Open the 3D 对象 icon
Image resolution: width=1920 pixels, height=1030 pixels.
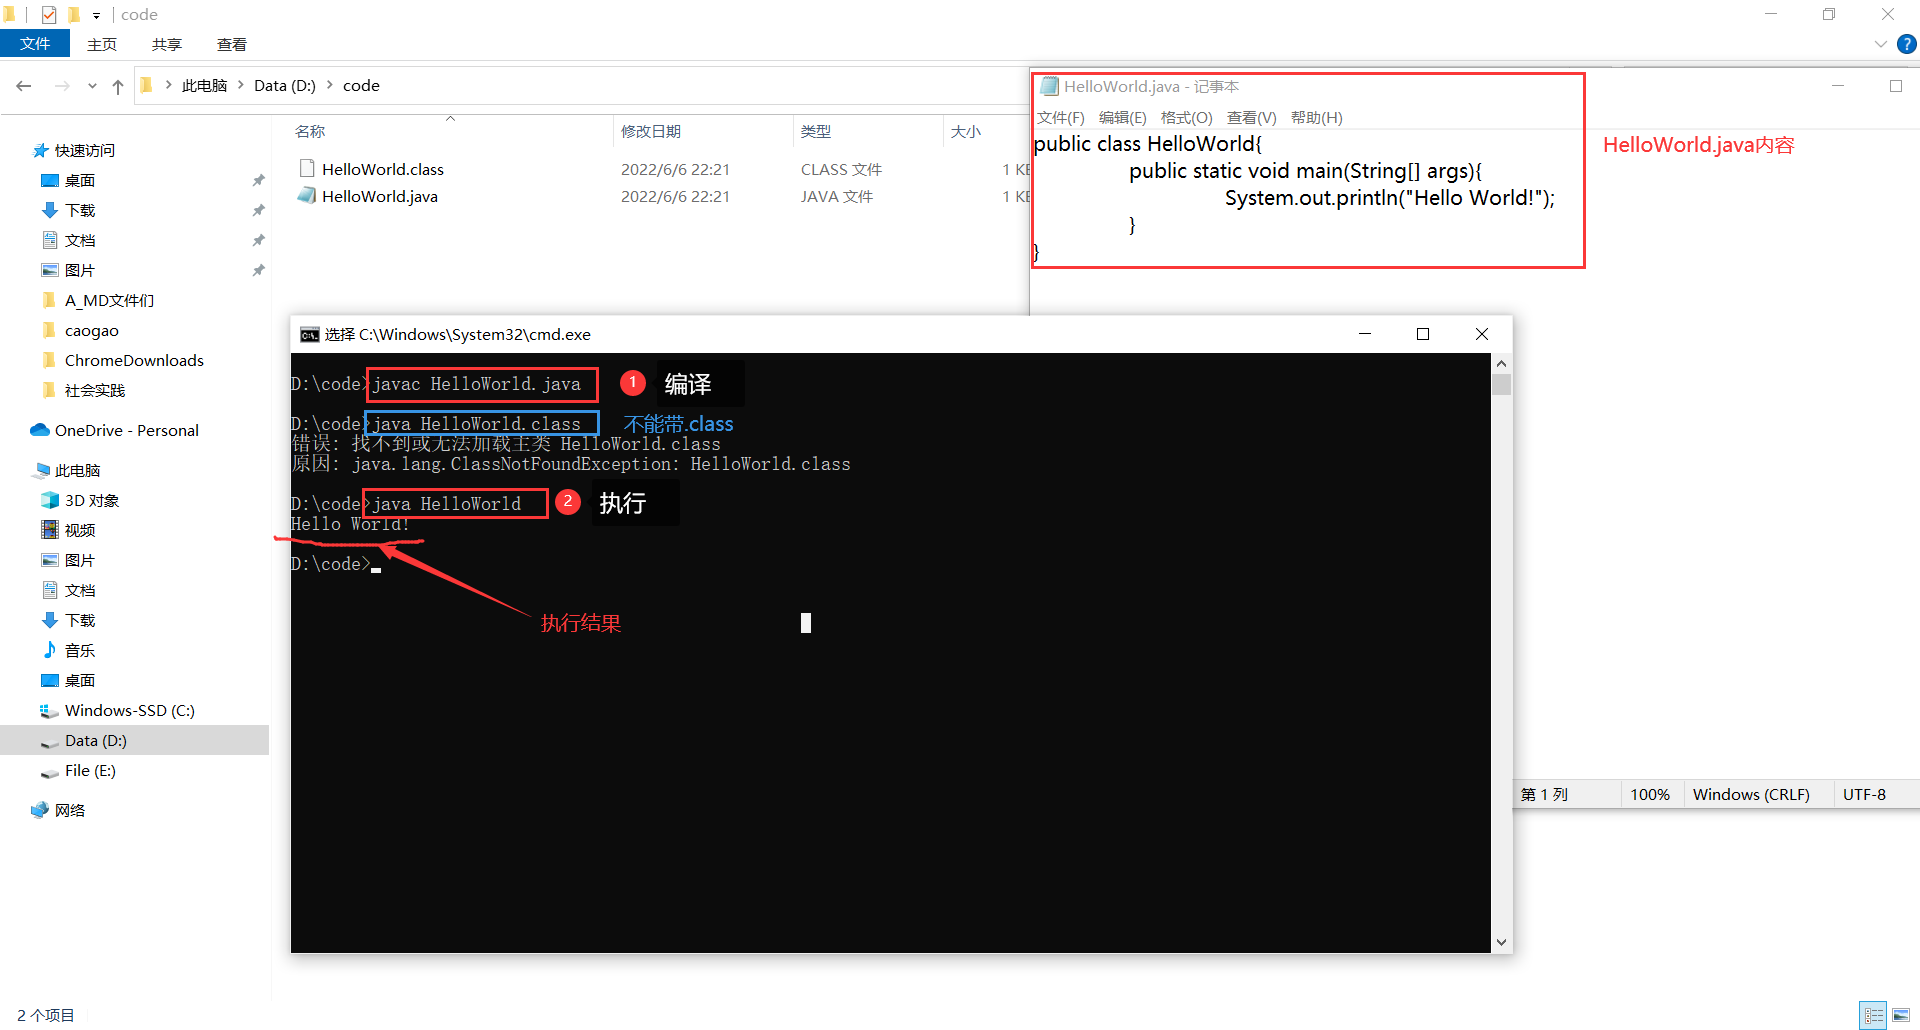pyautogui.click(x=50, y=500)
